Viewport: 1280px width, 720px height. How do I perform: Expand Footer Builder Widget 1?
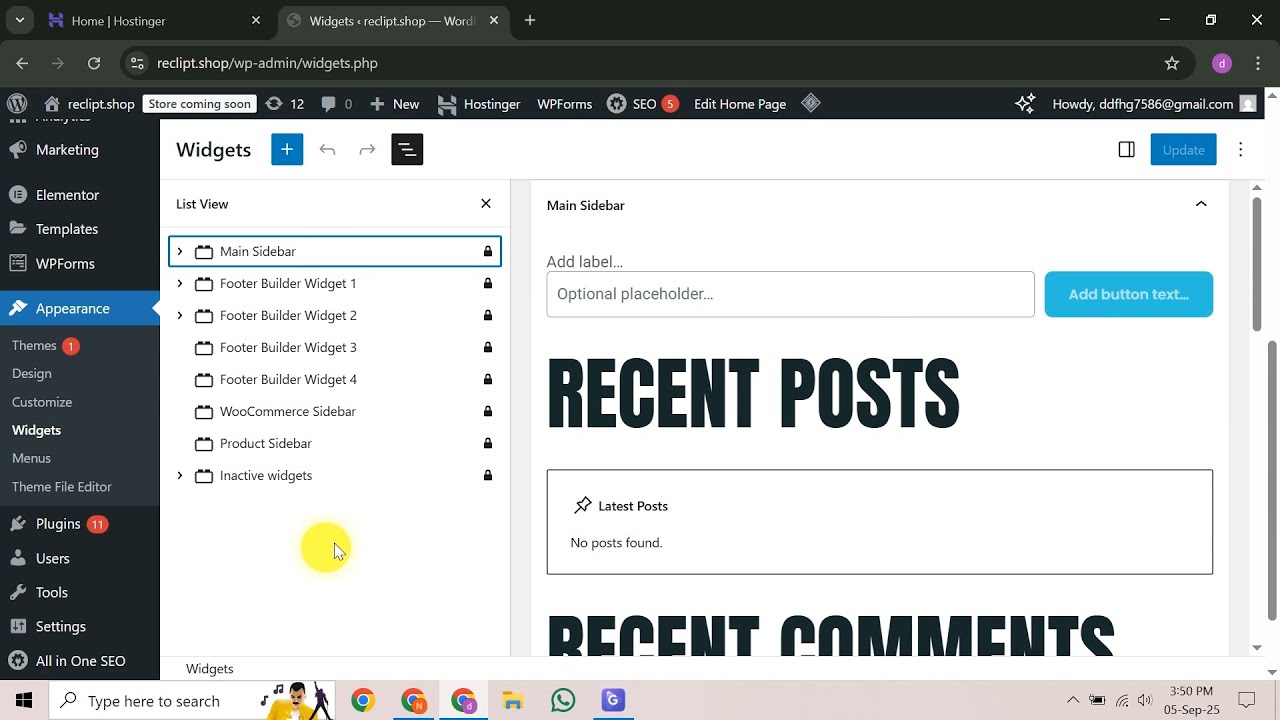pos(180,283)
